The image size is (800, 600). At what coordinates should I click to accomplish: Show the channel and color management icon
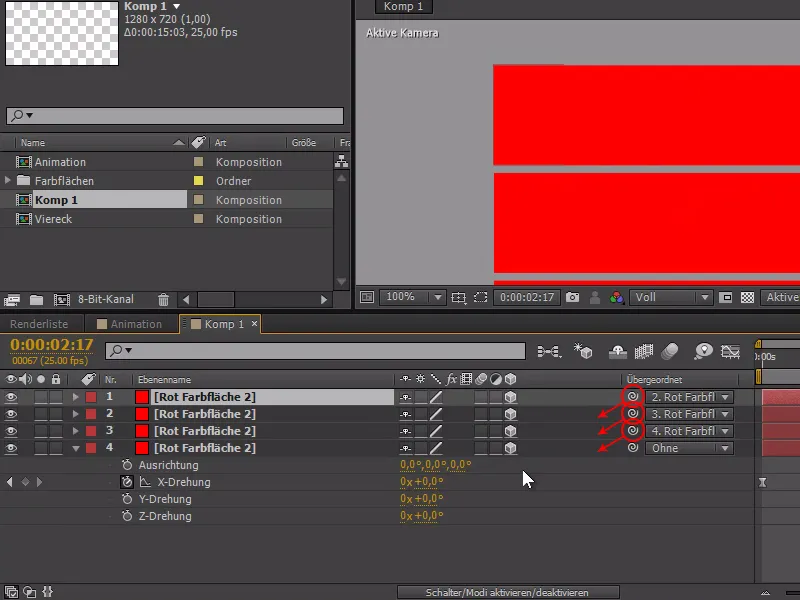pyautogui.click(x=616, y=297)
